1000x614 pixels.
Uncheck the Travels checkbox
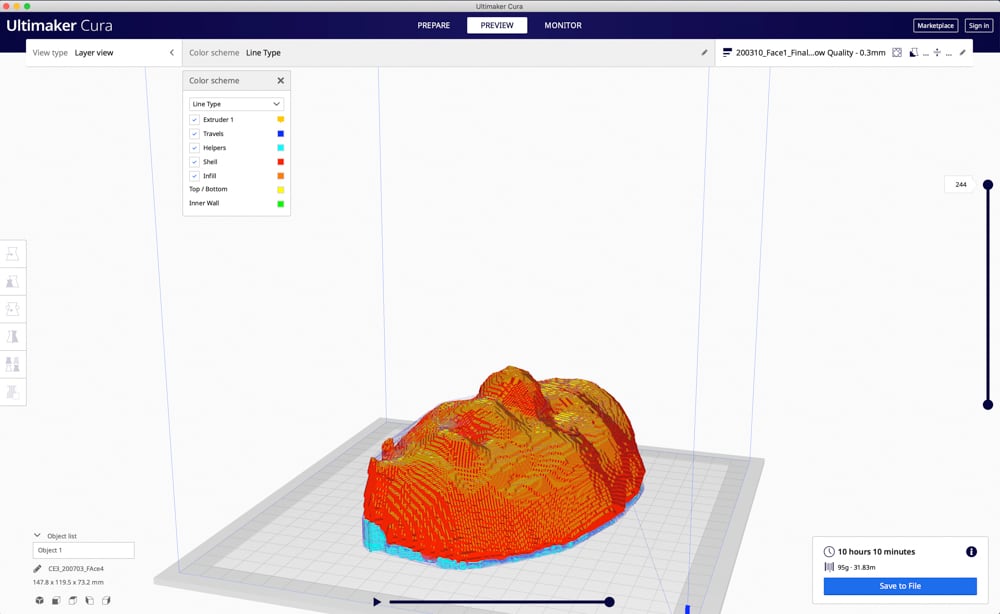click(x=194, y=134)
